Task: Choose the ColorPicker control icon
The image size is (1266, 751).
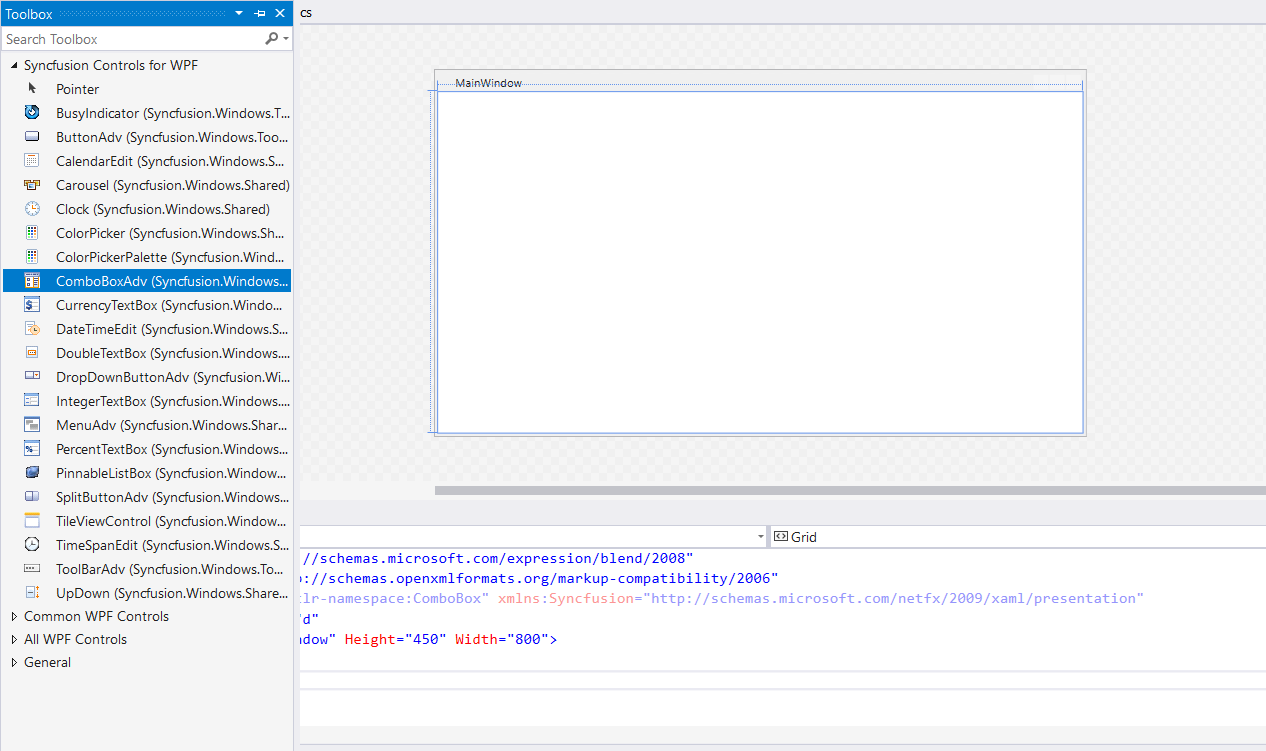Action: pos(32,233)
